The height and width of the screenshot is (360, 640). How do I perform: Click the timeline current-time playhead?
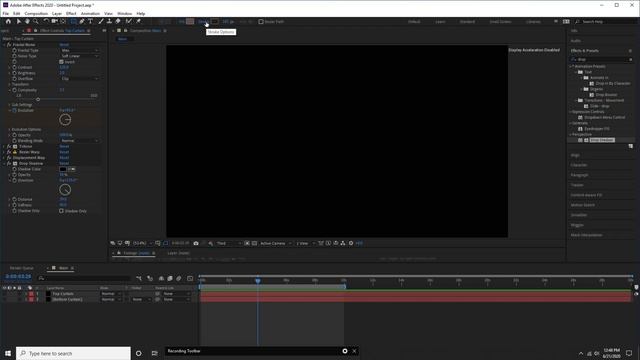(258, 280)
